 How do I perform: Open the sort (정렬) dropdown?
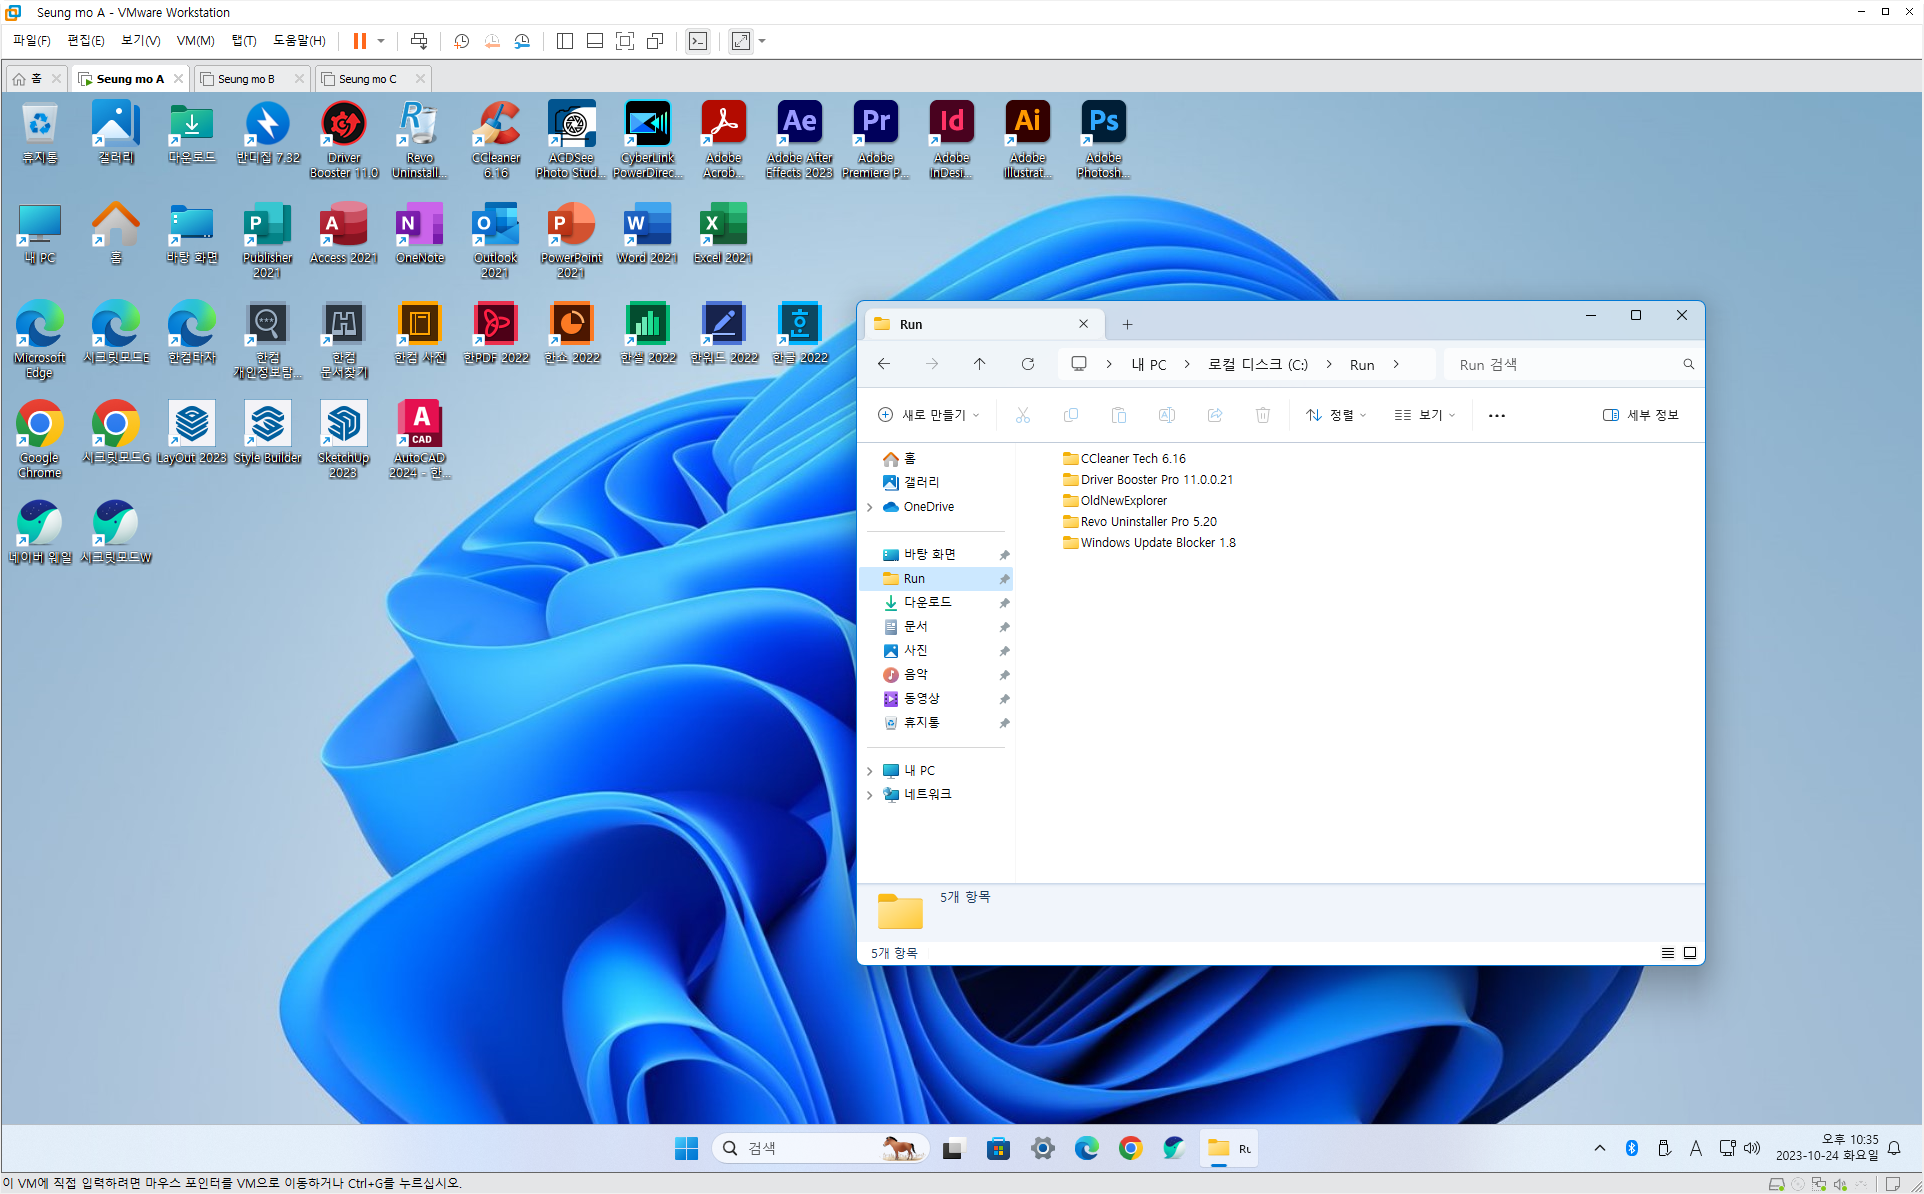1336,415
